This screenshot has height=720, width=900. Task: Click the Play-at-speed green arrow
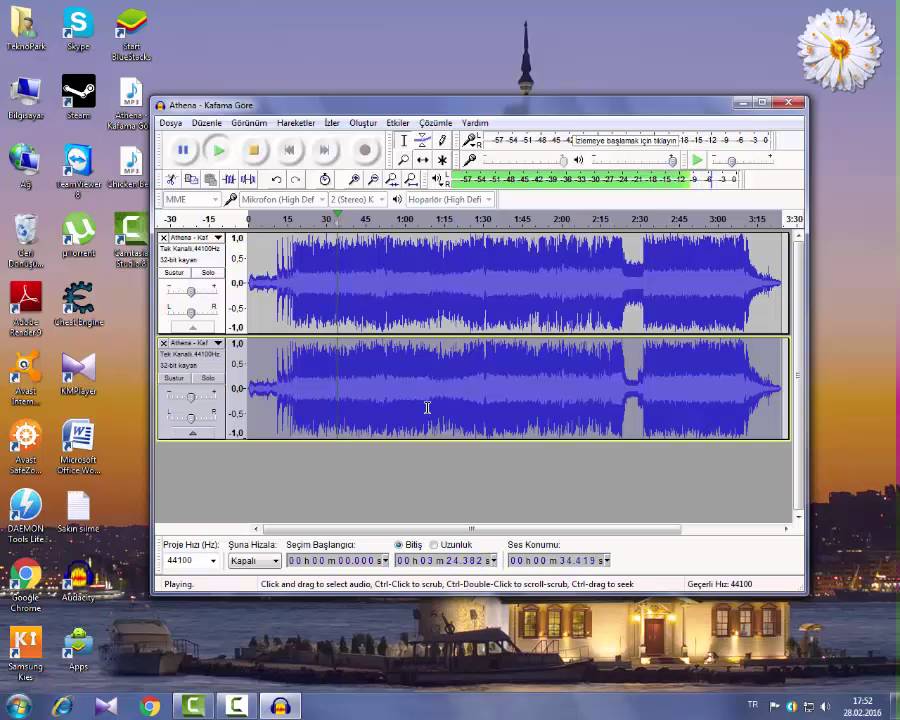[x=697, y=160]
